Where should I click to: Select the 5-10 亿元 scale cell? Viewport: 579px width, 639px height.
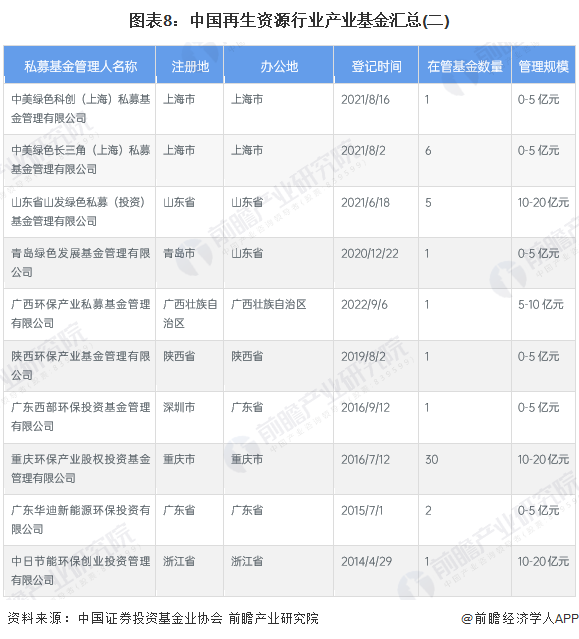[543, 315]
